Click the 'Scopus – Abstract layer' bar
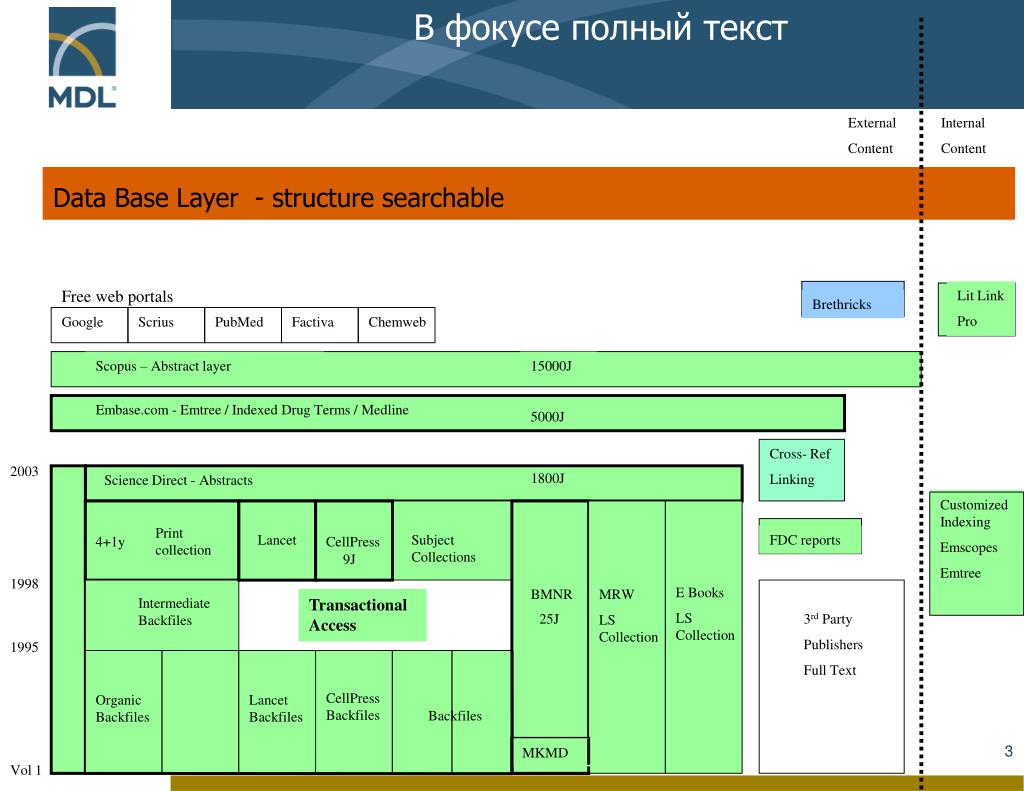1024x791 pixels. coord(486,369)
